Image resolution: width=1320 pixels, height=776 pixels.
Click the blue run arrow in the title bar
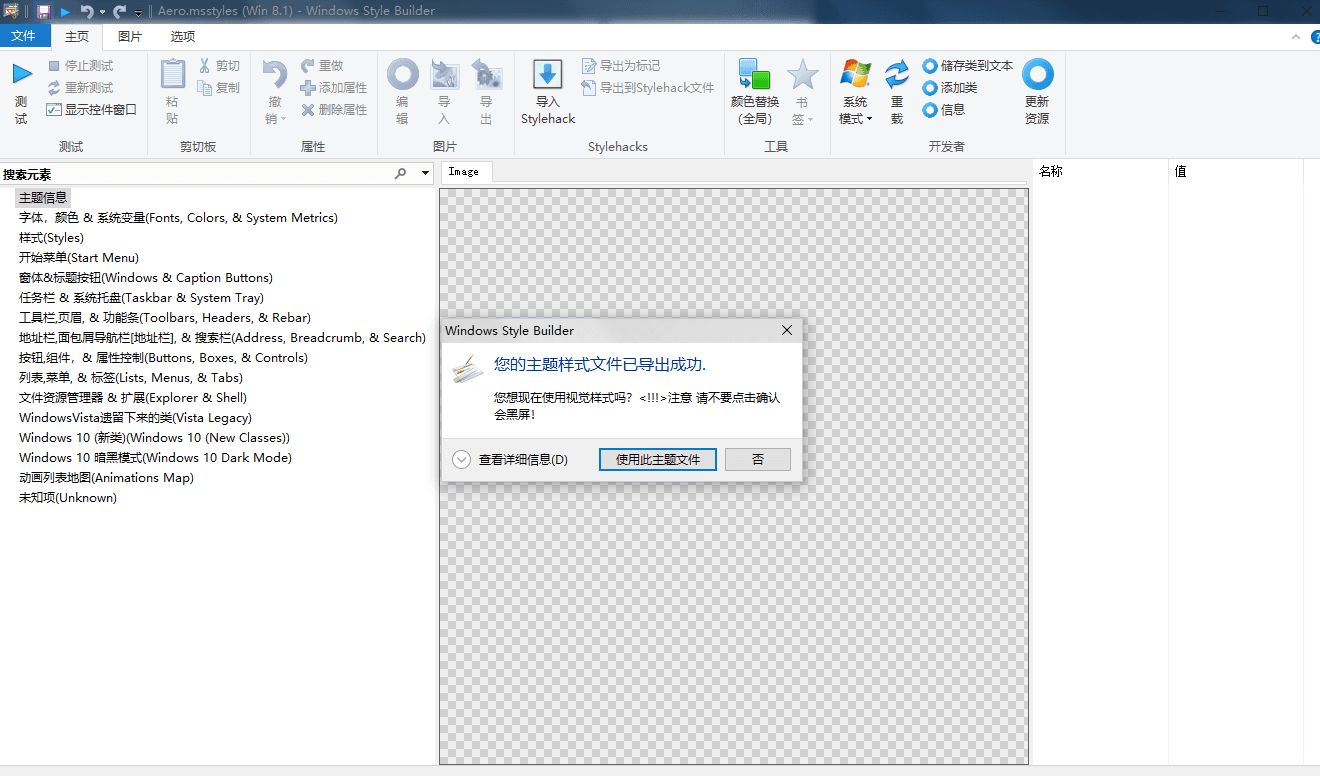pos(65,11)
